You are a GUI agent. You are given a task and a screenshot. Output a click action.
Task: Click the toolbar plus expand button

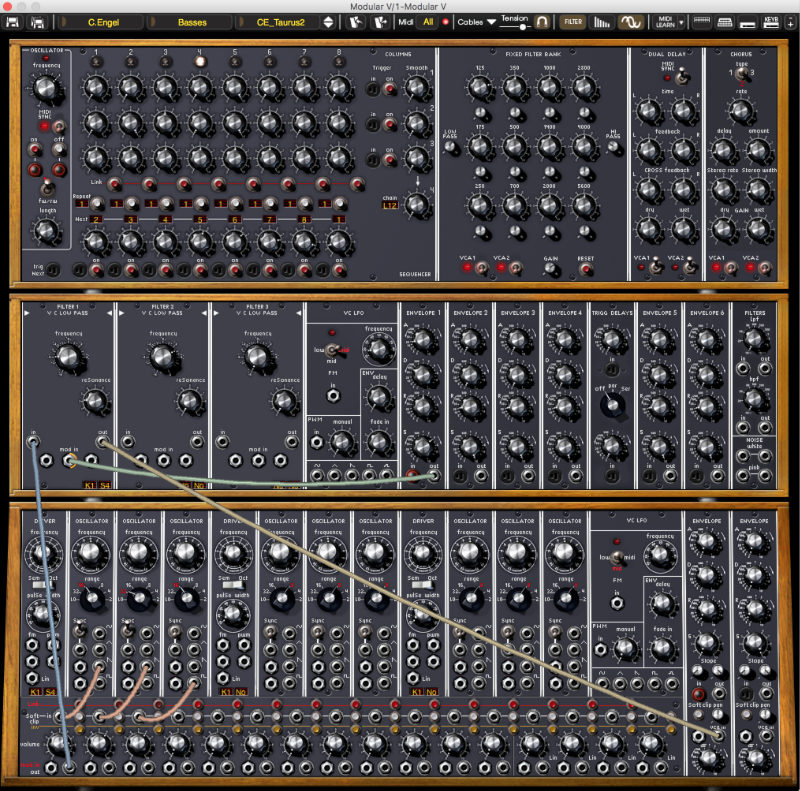click(x=791, y=23)
